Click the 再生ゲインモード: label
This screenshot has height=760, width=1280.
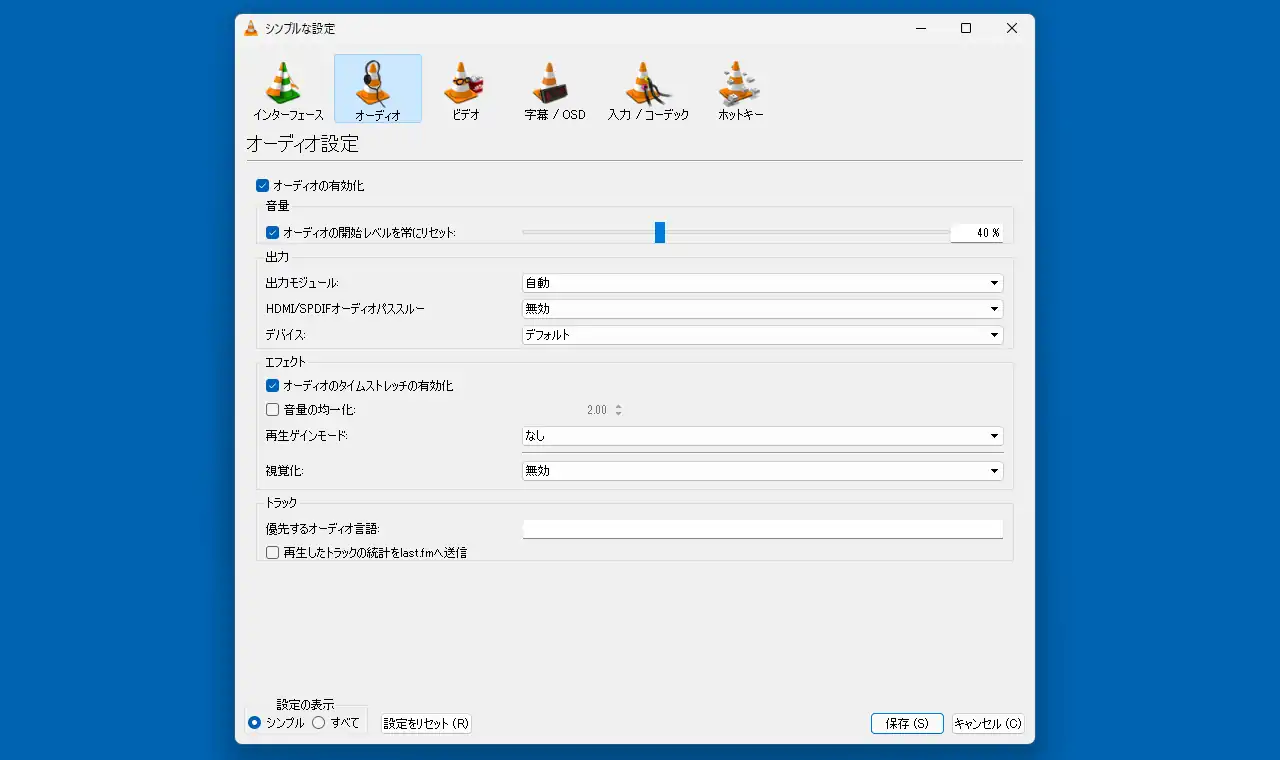(x=307, y=436)
